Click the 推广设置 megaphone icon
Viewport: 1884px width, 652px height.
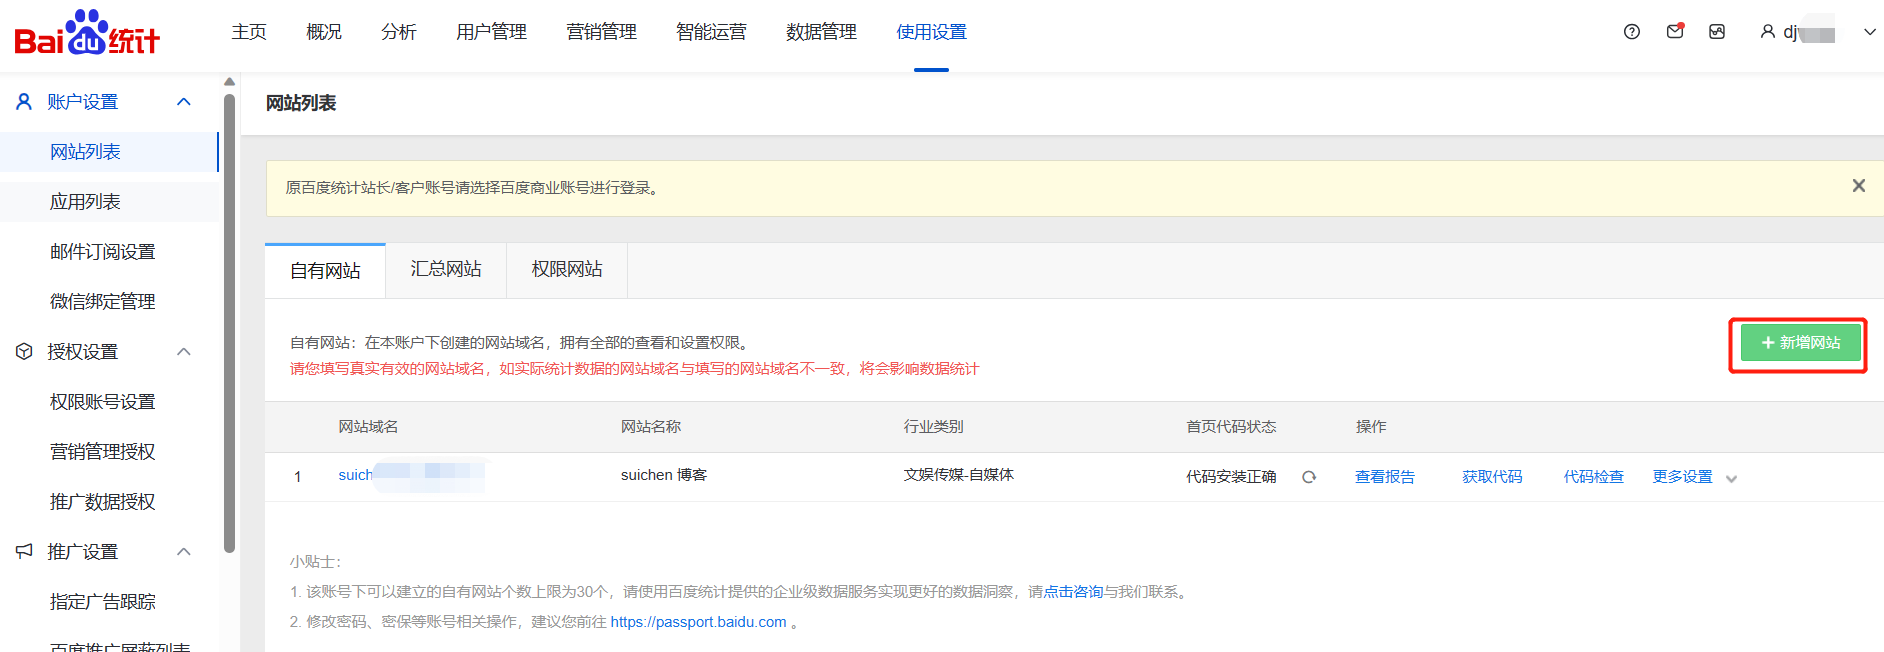[x=24, y=552]
